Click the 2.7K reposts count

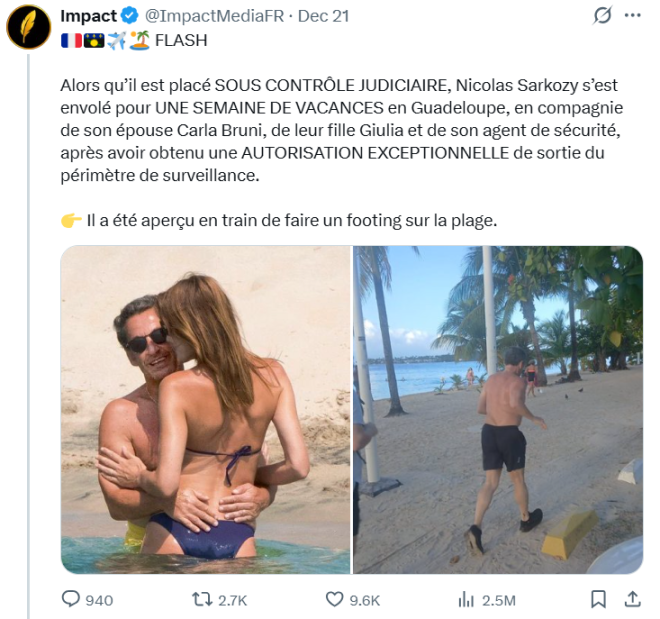coord(232,600)
